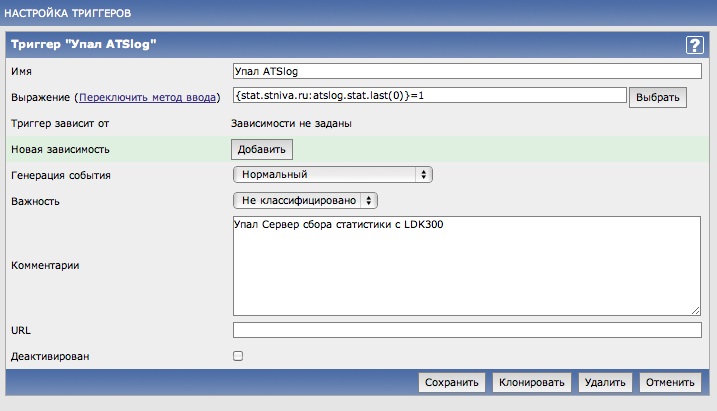The width and height of the screenshot is (717, 411).
Task: Focus the Имя name input field
Action: tap(467, 72)
